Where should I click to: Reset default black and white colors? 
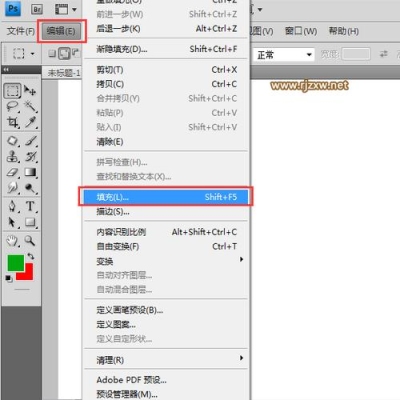9,279
